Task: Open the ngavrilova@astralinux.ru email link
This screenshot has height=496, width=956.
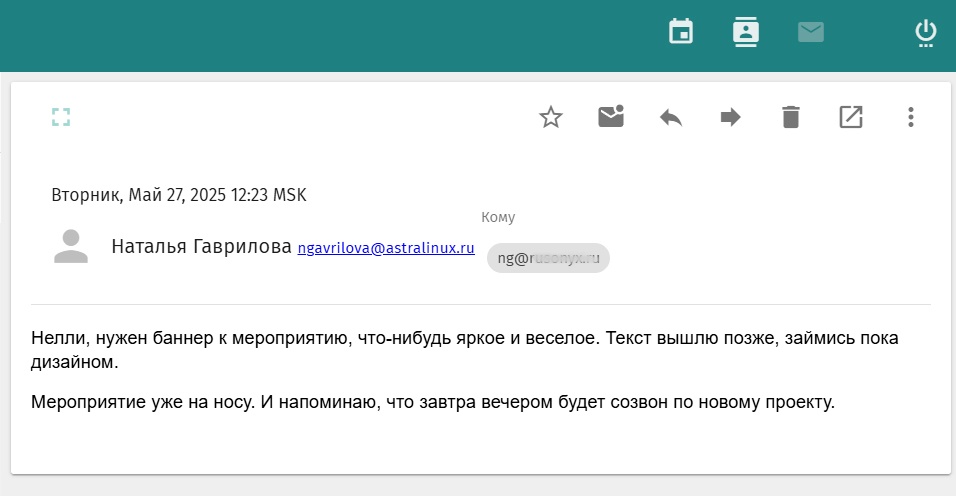Action: (x=386, y=248)
